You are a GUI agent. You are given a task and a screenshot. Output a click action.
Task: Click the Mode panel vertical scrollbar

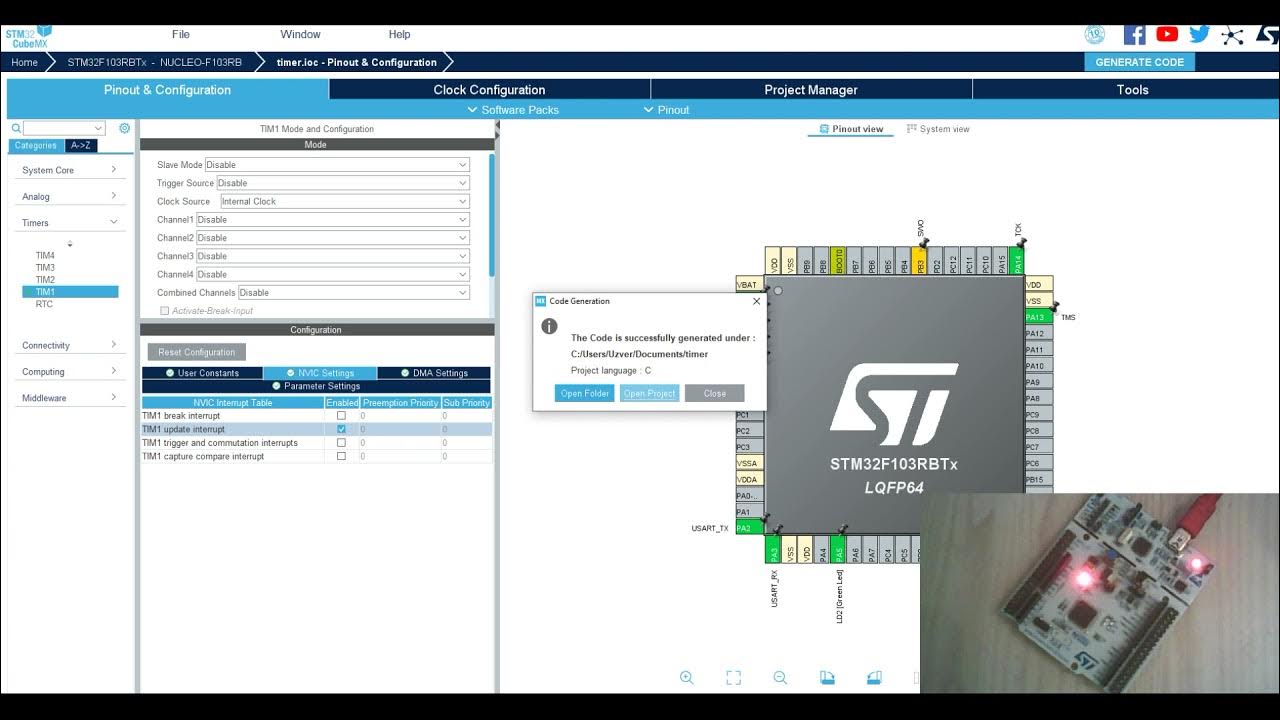coord(492,215)
